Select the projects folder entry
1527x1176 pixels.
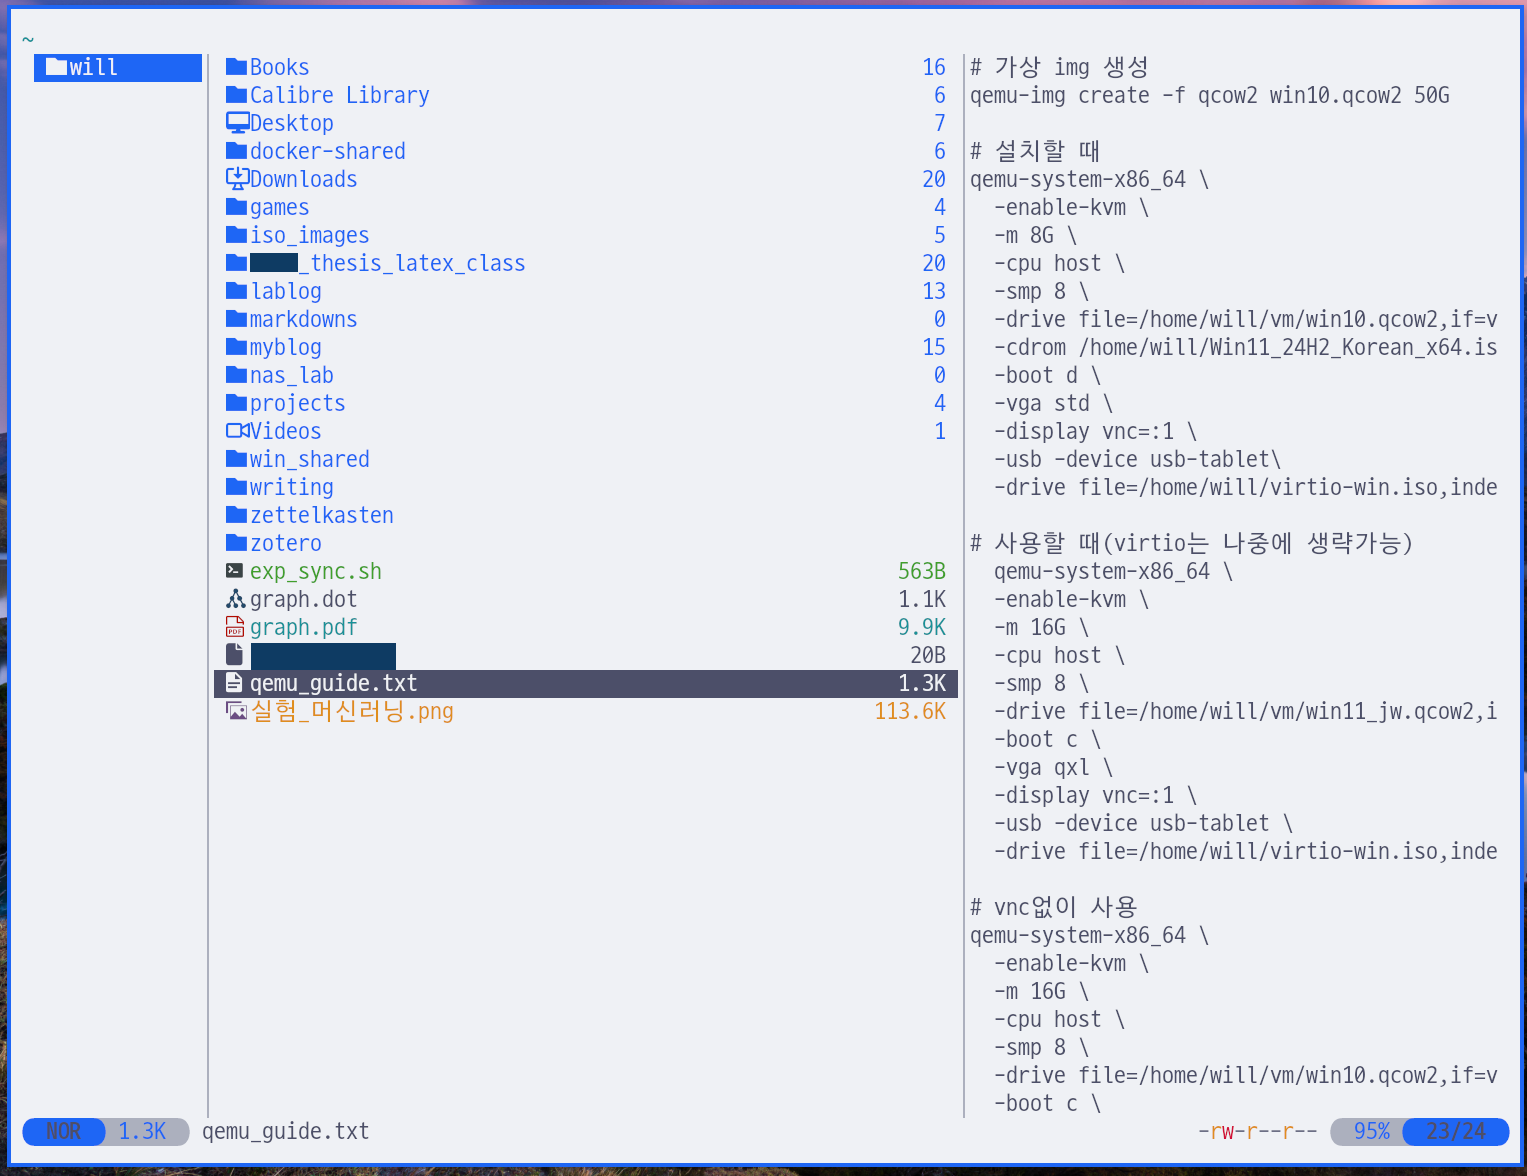(x=297, y=403)
